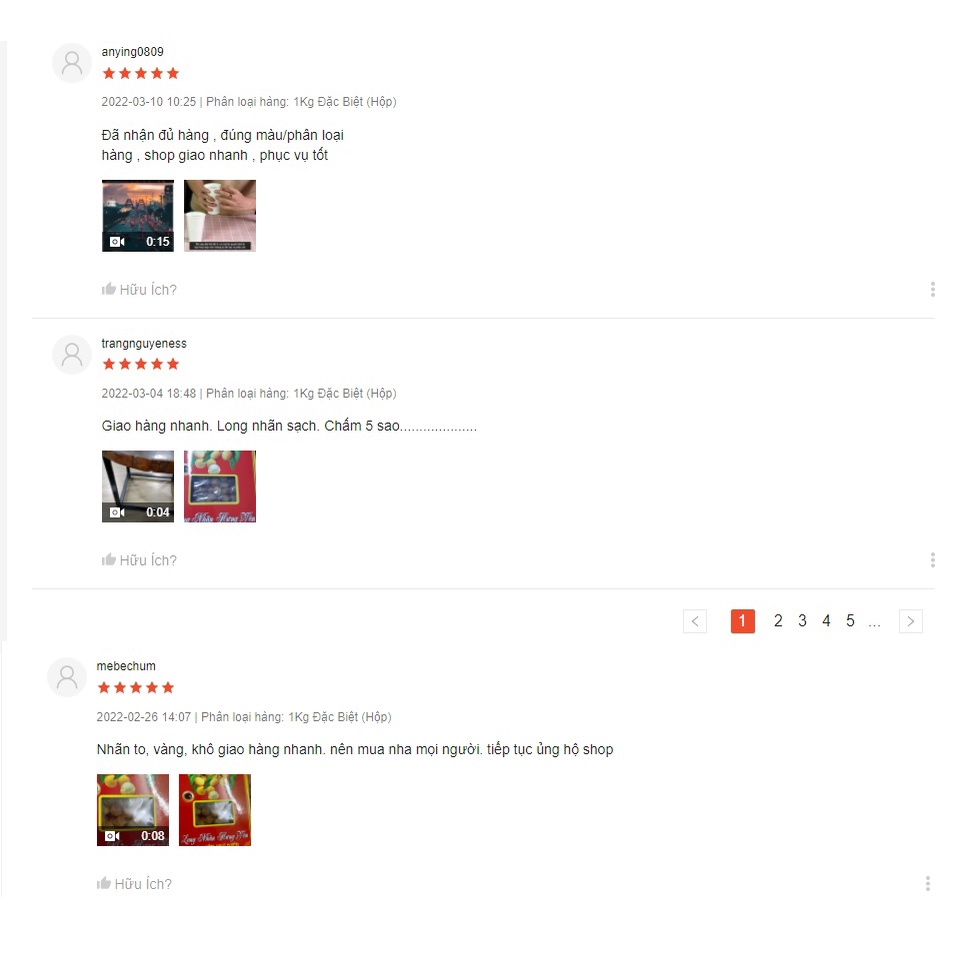The height and width of the screenshot is (959, 959).
Task: Play mebechum's 0:08 review video
Action: (x=133, y=810)
